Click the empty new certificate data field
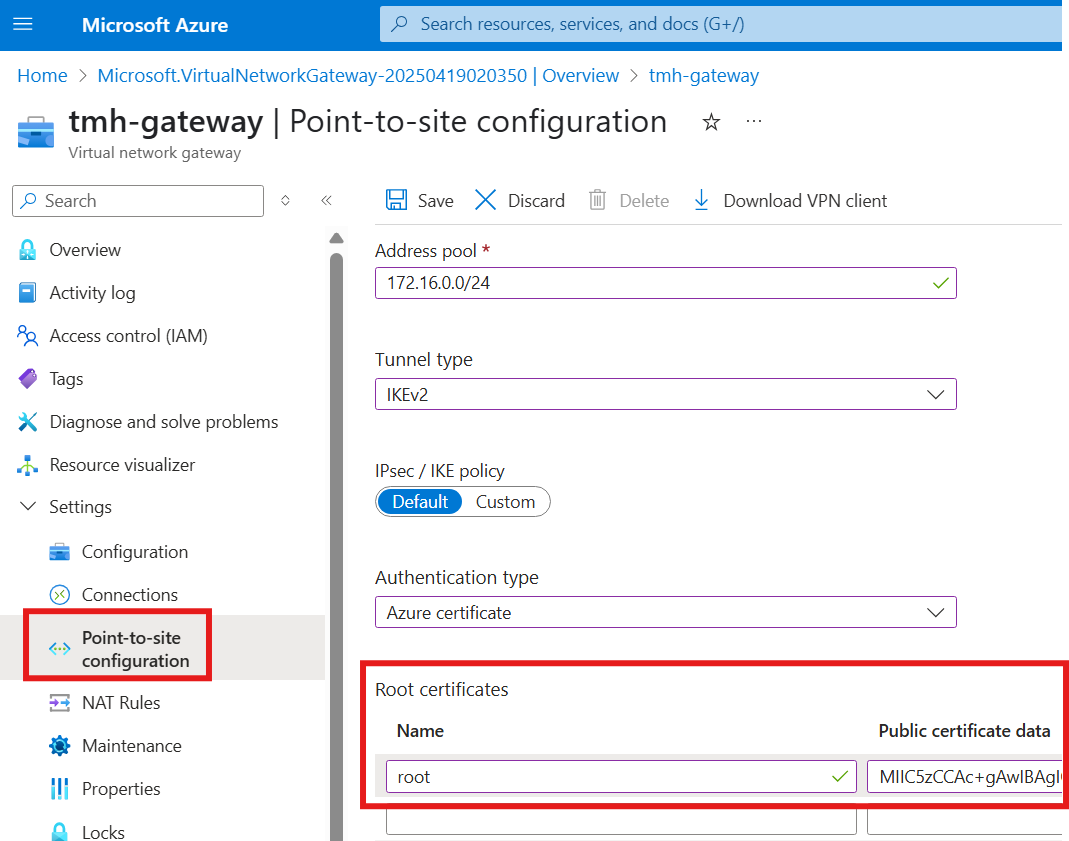 click(967, 822)
